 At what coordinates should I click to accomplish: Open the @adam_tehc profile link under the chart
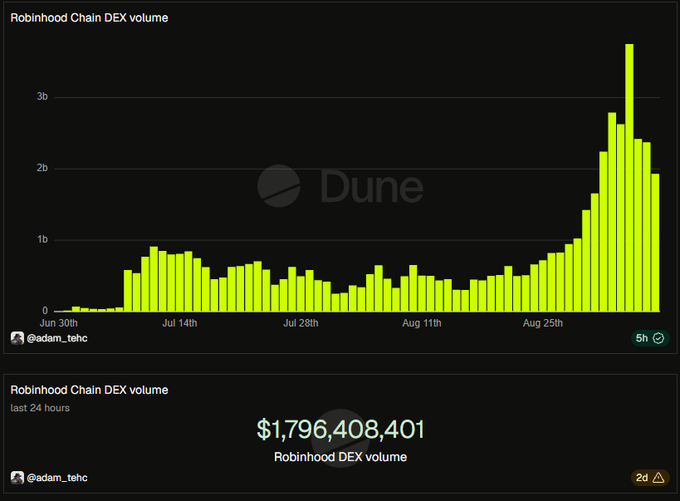pos(57,338)
